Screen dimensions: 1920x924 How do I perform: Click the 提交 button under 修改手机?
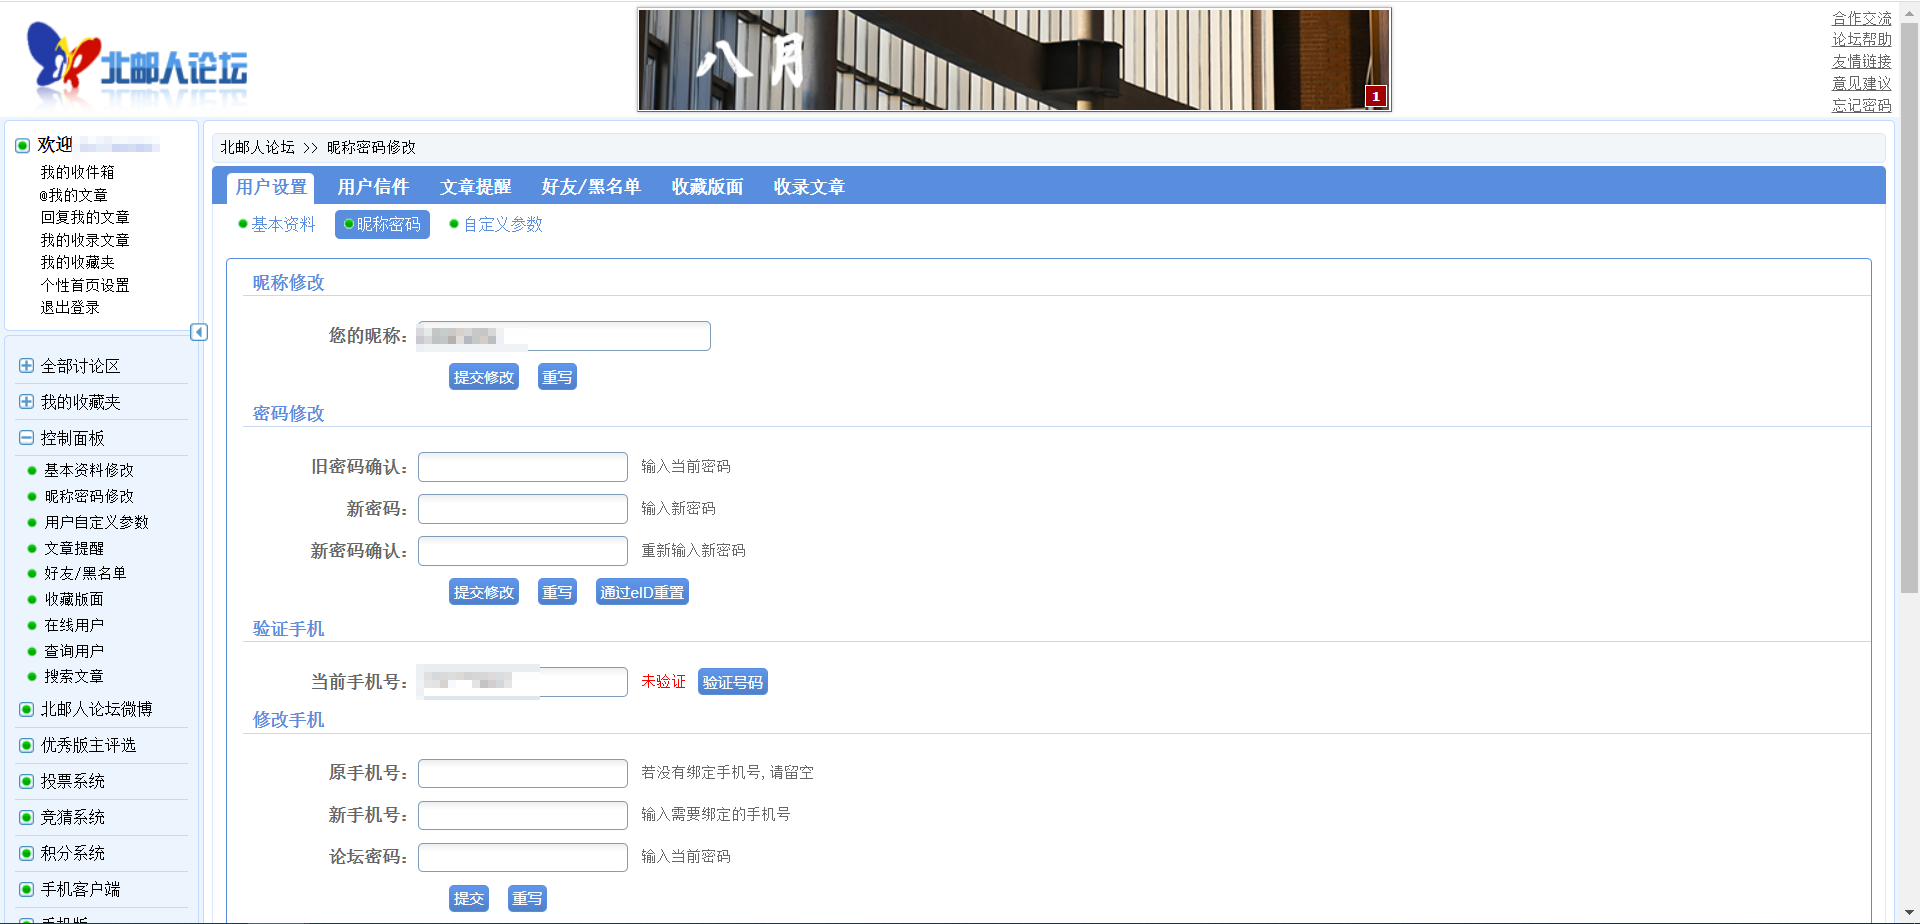click(x=469, y=898)
